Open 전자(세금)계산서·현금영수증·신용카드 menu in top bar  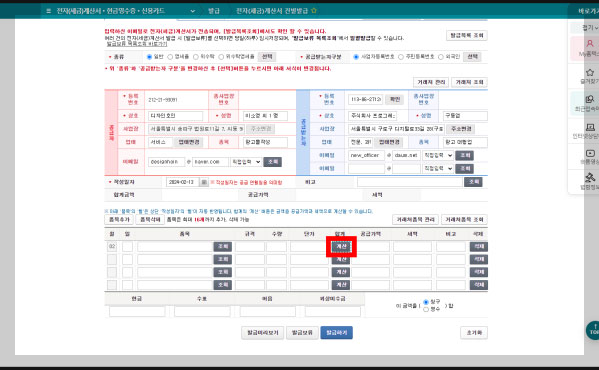[x=110, y=11]
